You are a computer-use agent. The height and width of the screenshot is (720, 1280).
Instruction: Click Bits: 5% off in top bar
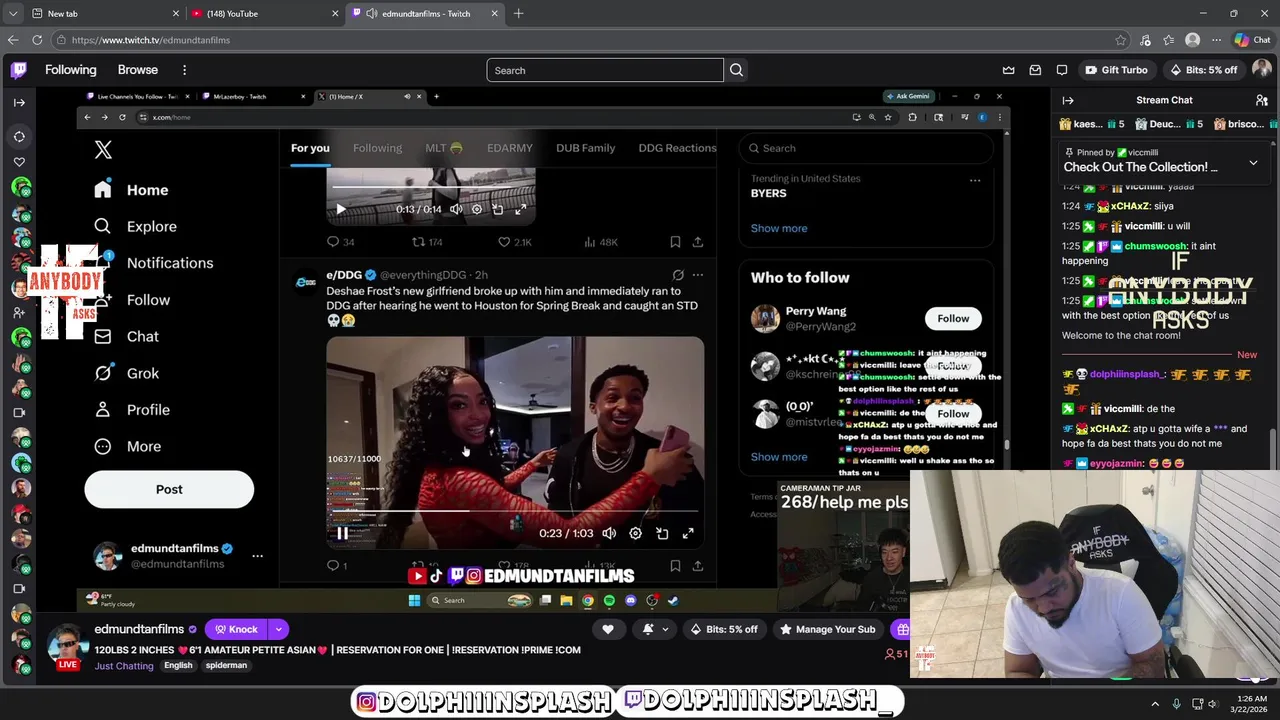[1204, 70]
